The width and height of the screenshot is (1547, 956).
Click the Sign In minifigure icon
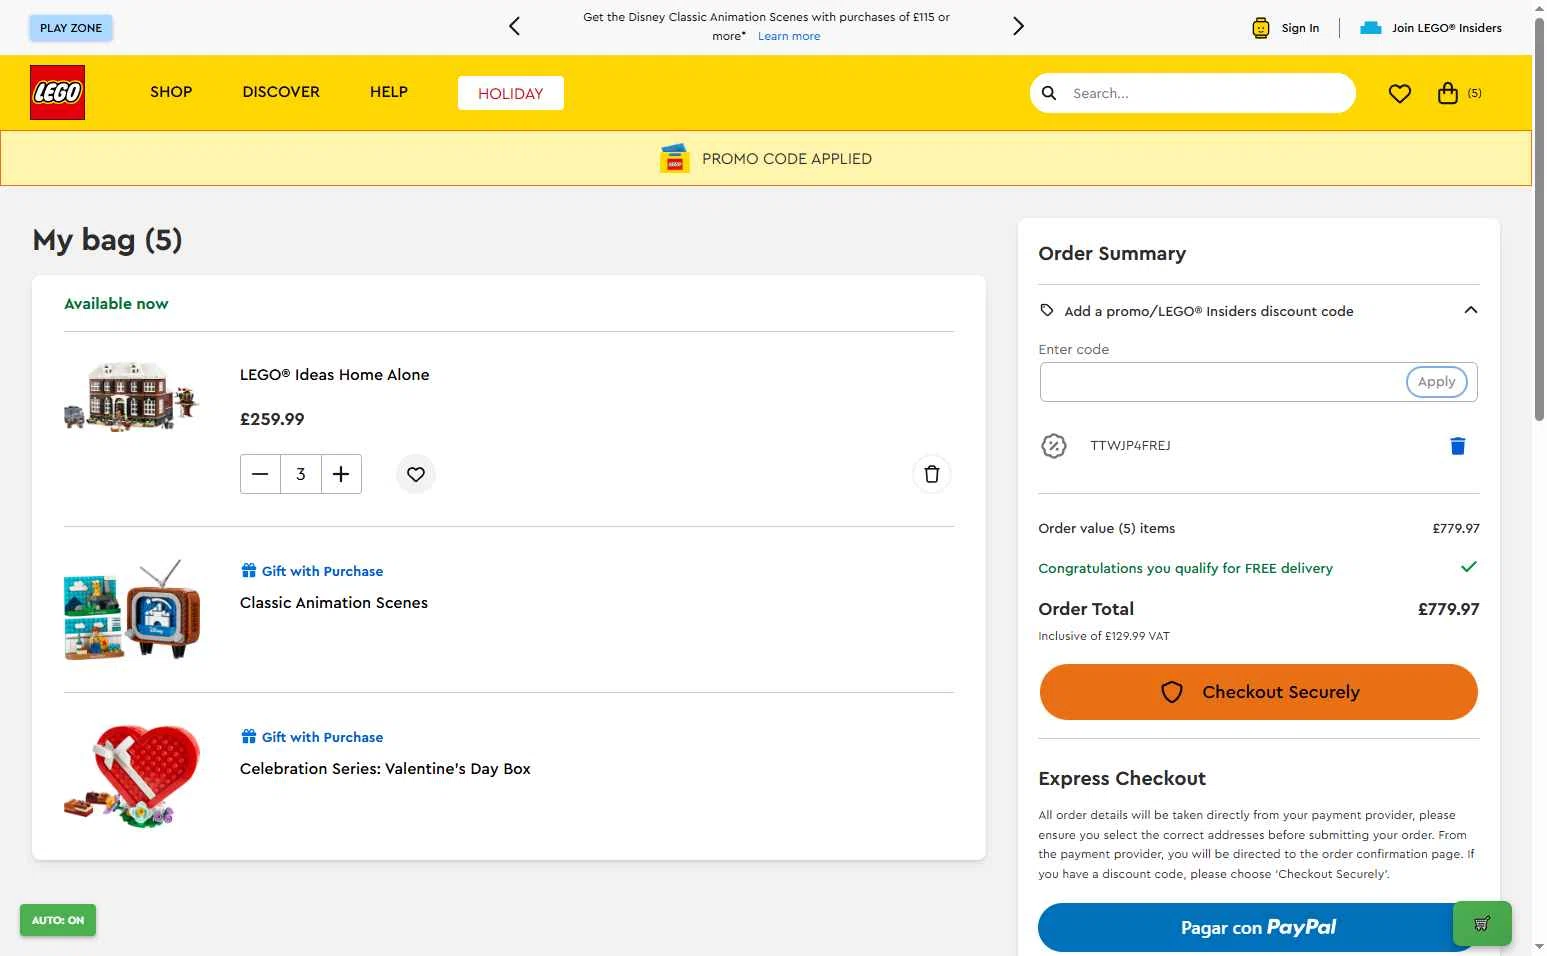coord(1261,28)
